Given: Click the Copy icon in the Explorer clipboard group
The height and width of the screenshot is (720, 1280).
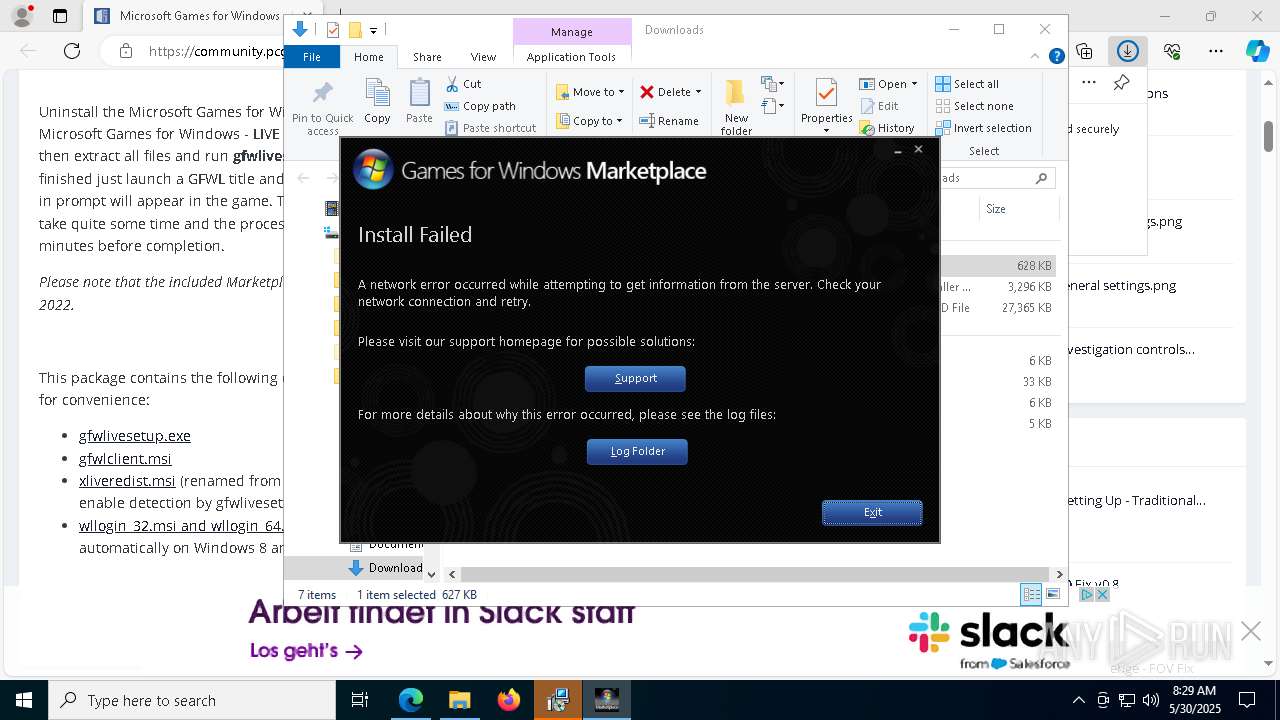Looking at the screenshot, I should click(377, 101).
